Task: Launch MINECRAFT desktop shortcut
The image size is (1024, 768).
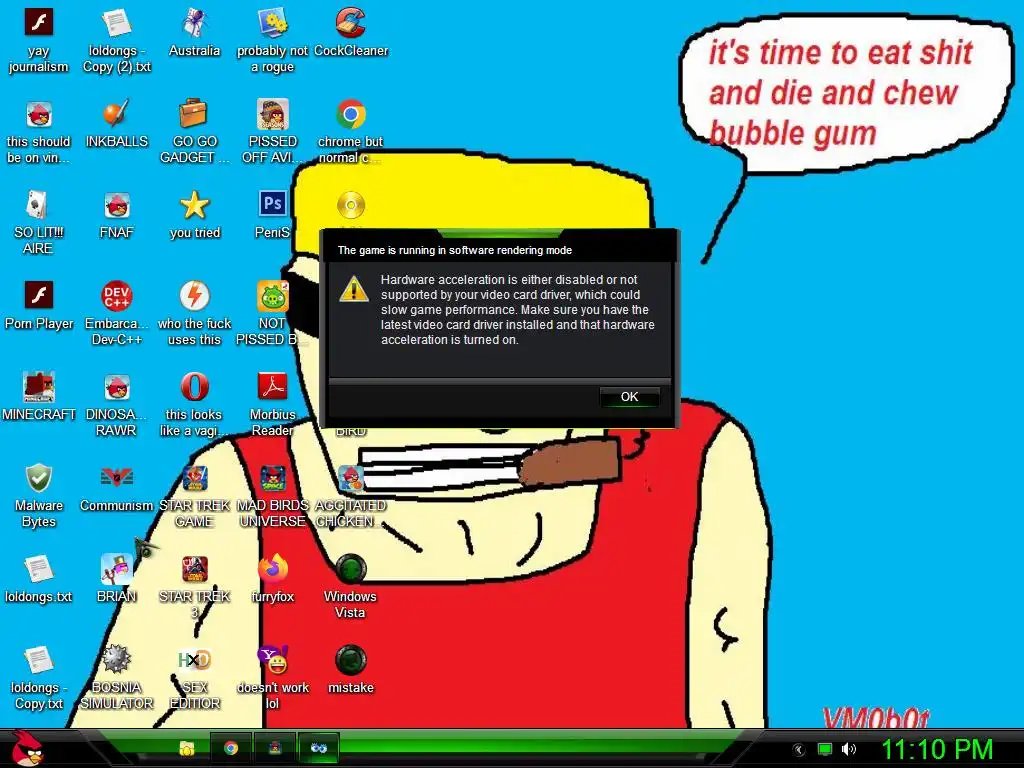Action: 39,387
